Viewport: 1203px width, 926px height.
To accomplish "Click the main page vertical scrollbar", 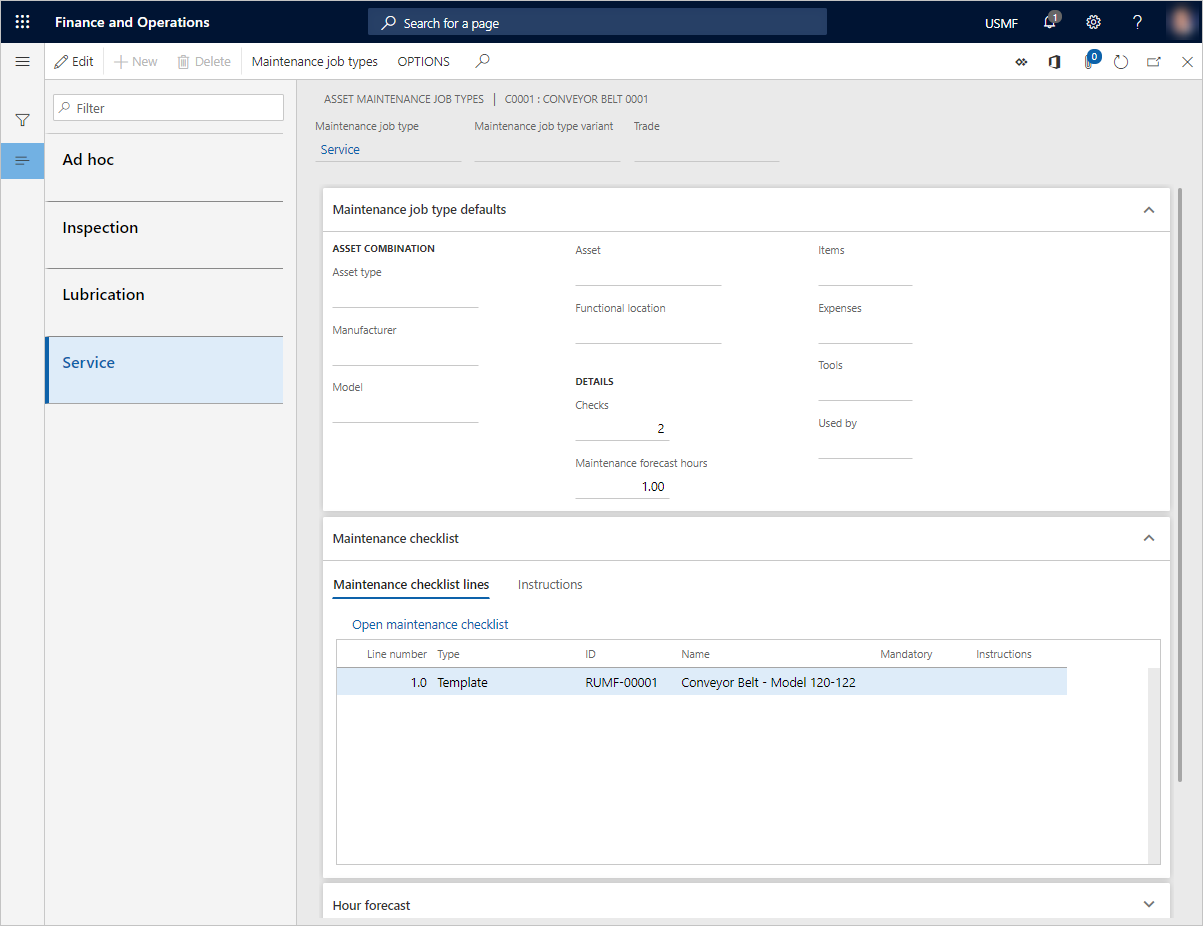I will [x=1180, y=484].
